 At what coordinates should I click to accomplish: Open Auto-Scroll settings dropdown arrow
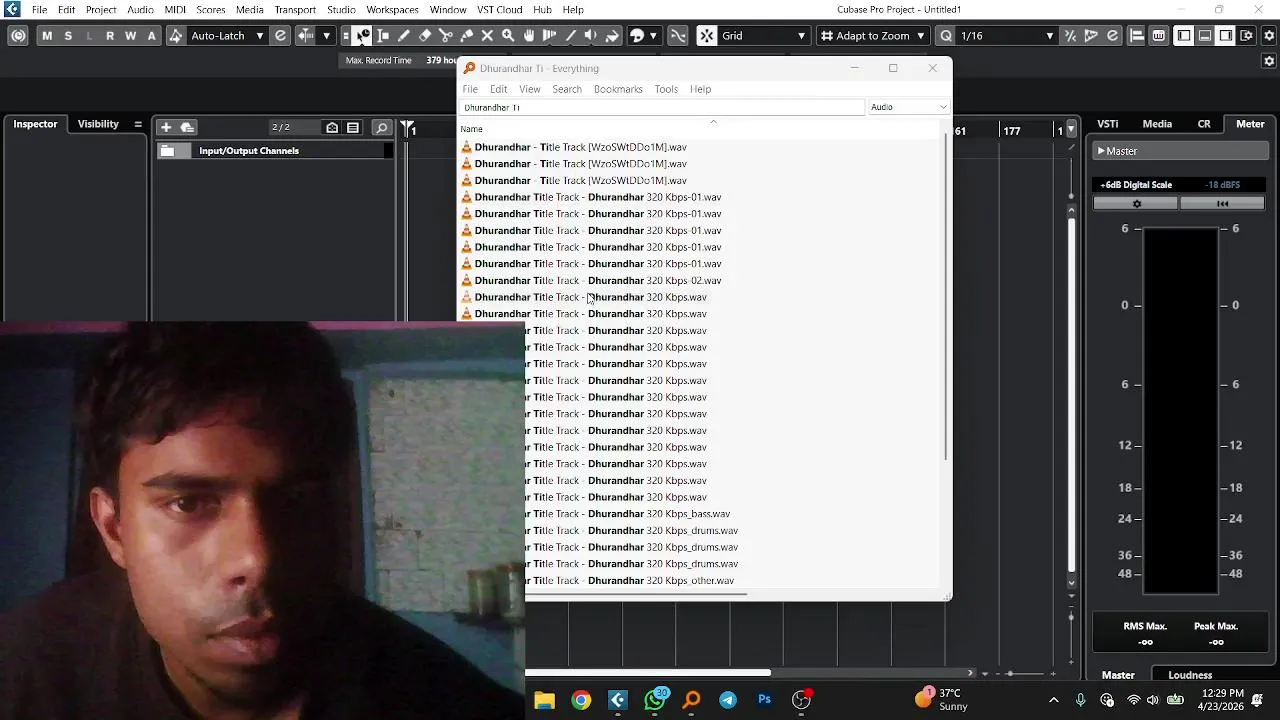tap(326, 35)
